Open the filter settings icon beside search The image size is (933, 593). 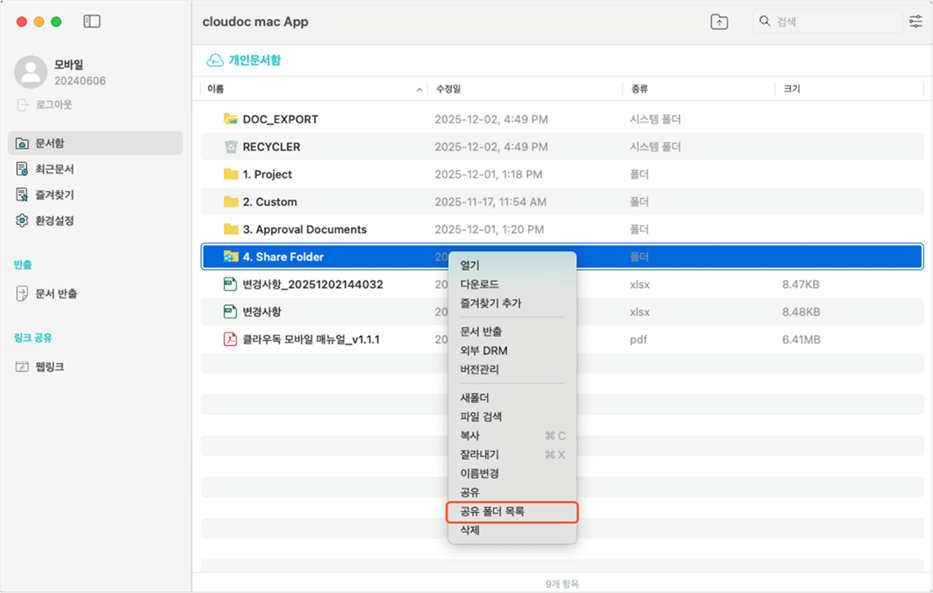click(x=915, y=21)
